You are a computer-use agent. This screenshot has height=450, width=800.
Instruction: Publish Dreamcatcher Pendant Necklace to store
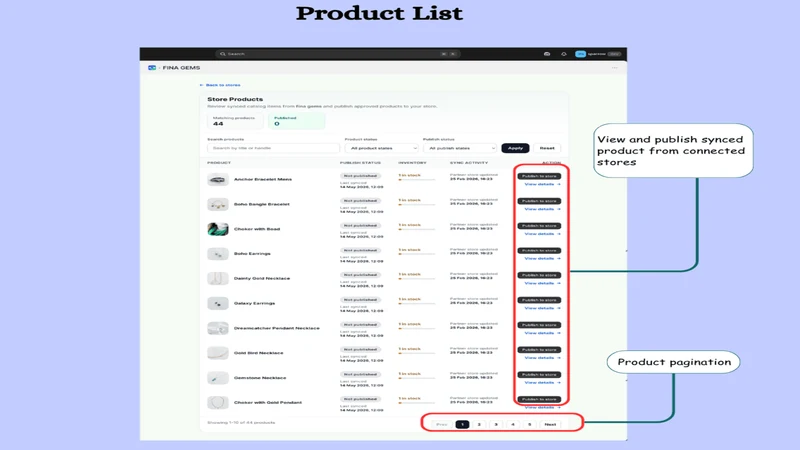click(539, 325)
